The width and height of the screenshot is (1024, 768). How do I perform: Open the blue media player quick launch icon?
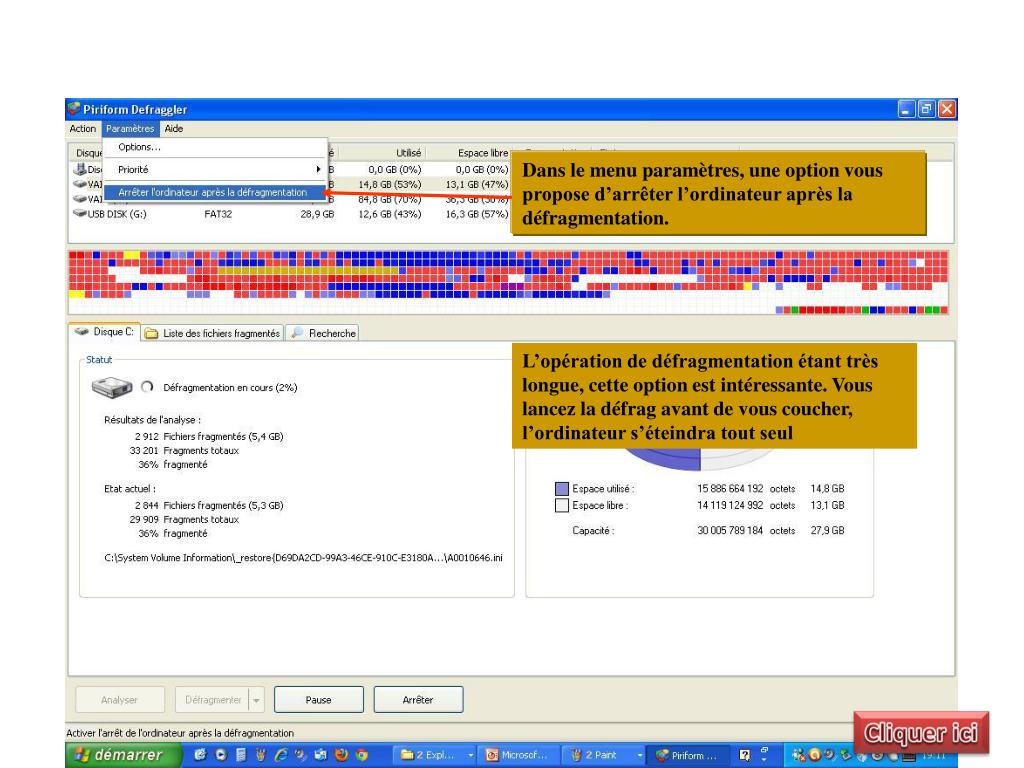click(x=220, y=755)
